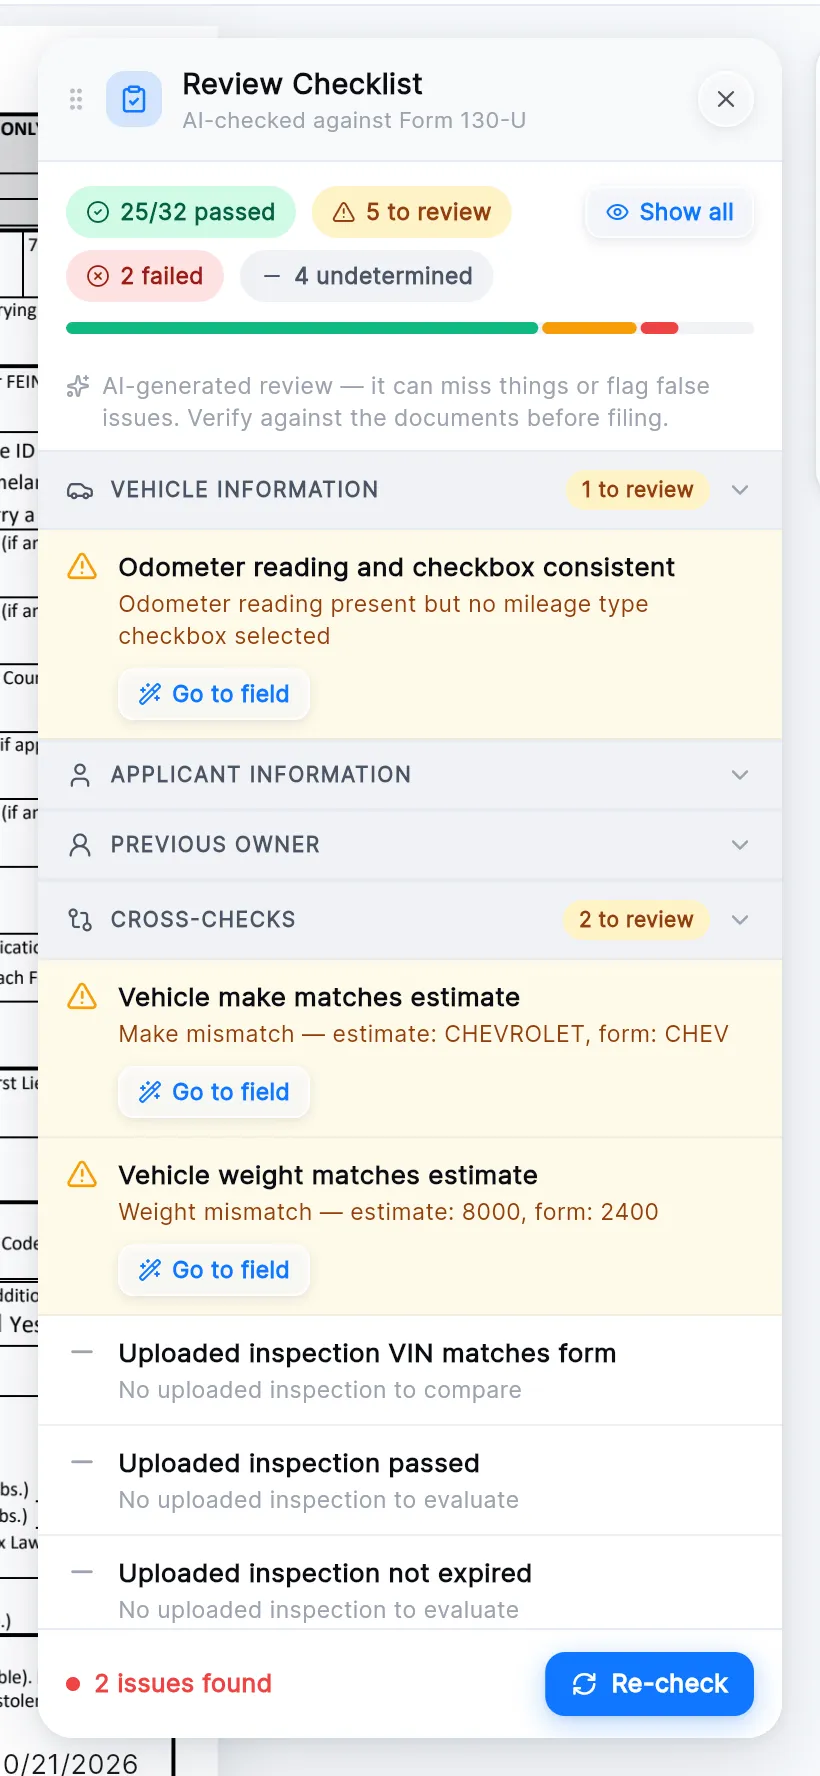820x1776 pixels.
Task: Open the VEHICLE INFORMATION section header
Action: 410,490
